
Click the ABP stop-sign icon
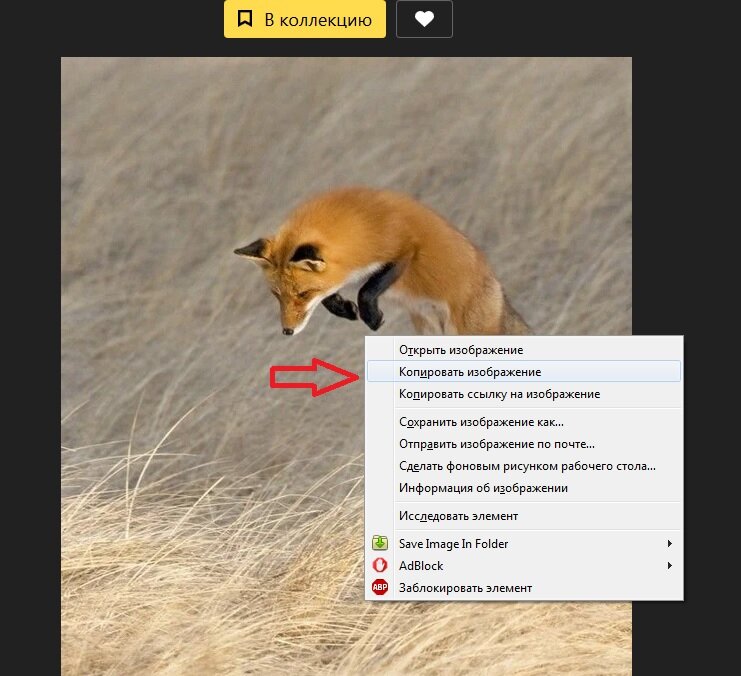(380, 587)
